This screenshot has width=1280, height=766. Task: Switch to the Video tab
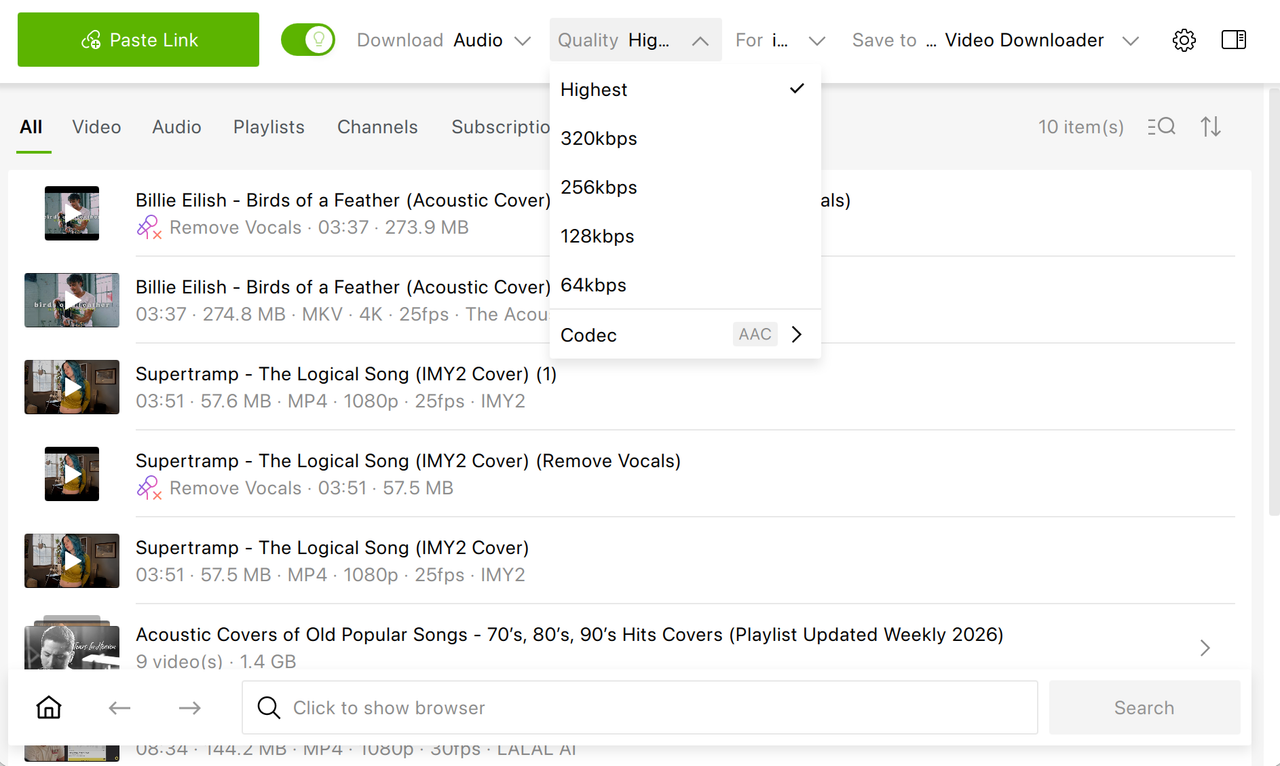tap(96, 127)
